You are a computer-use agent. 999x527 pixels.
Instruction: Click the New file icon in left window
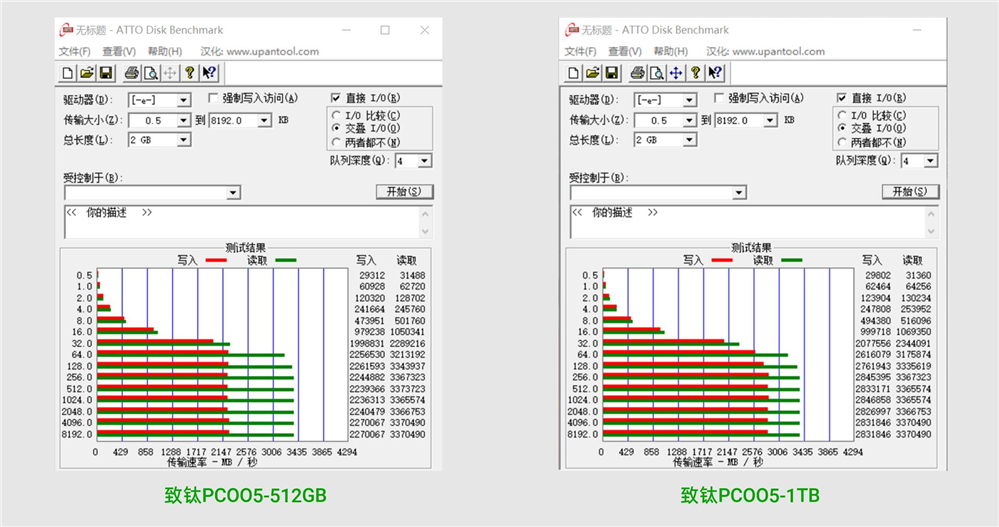pyautogui.click(x=68, y=73)
